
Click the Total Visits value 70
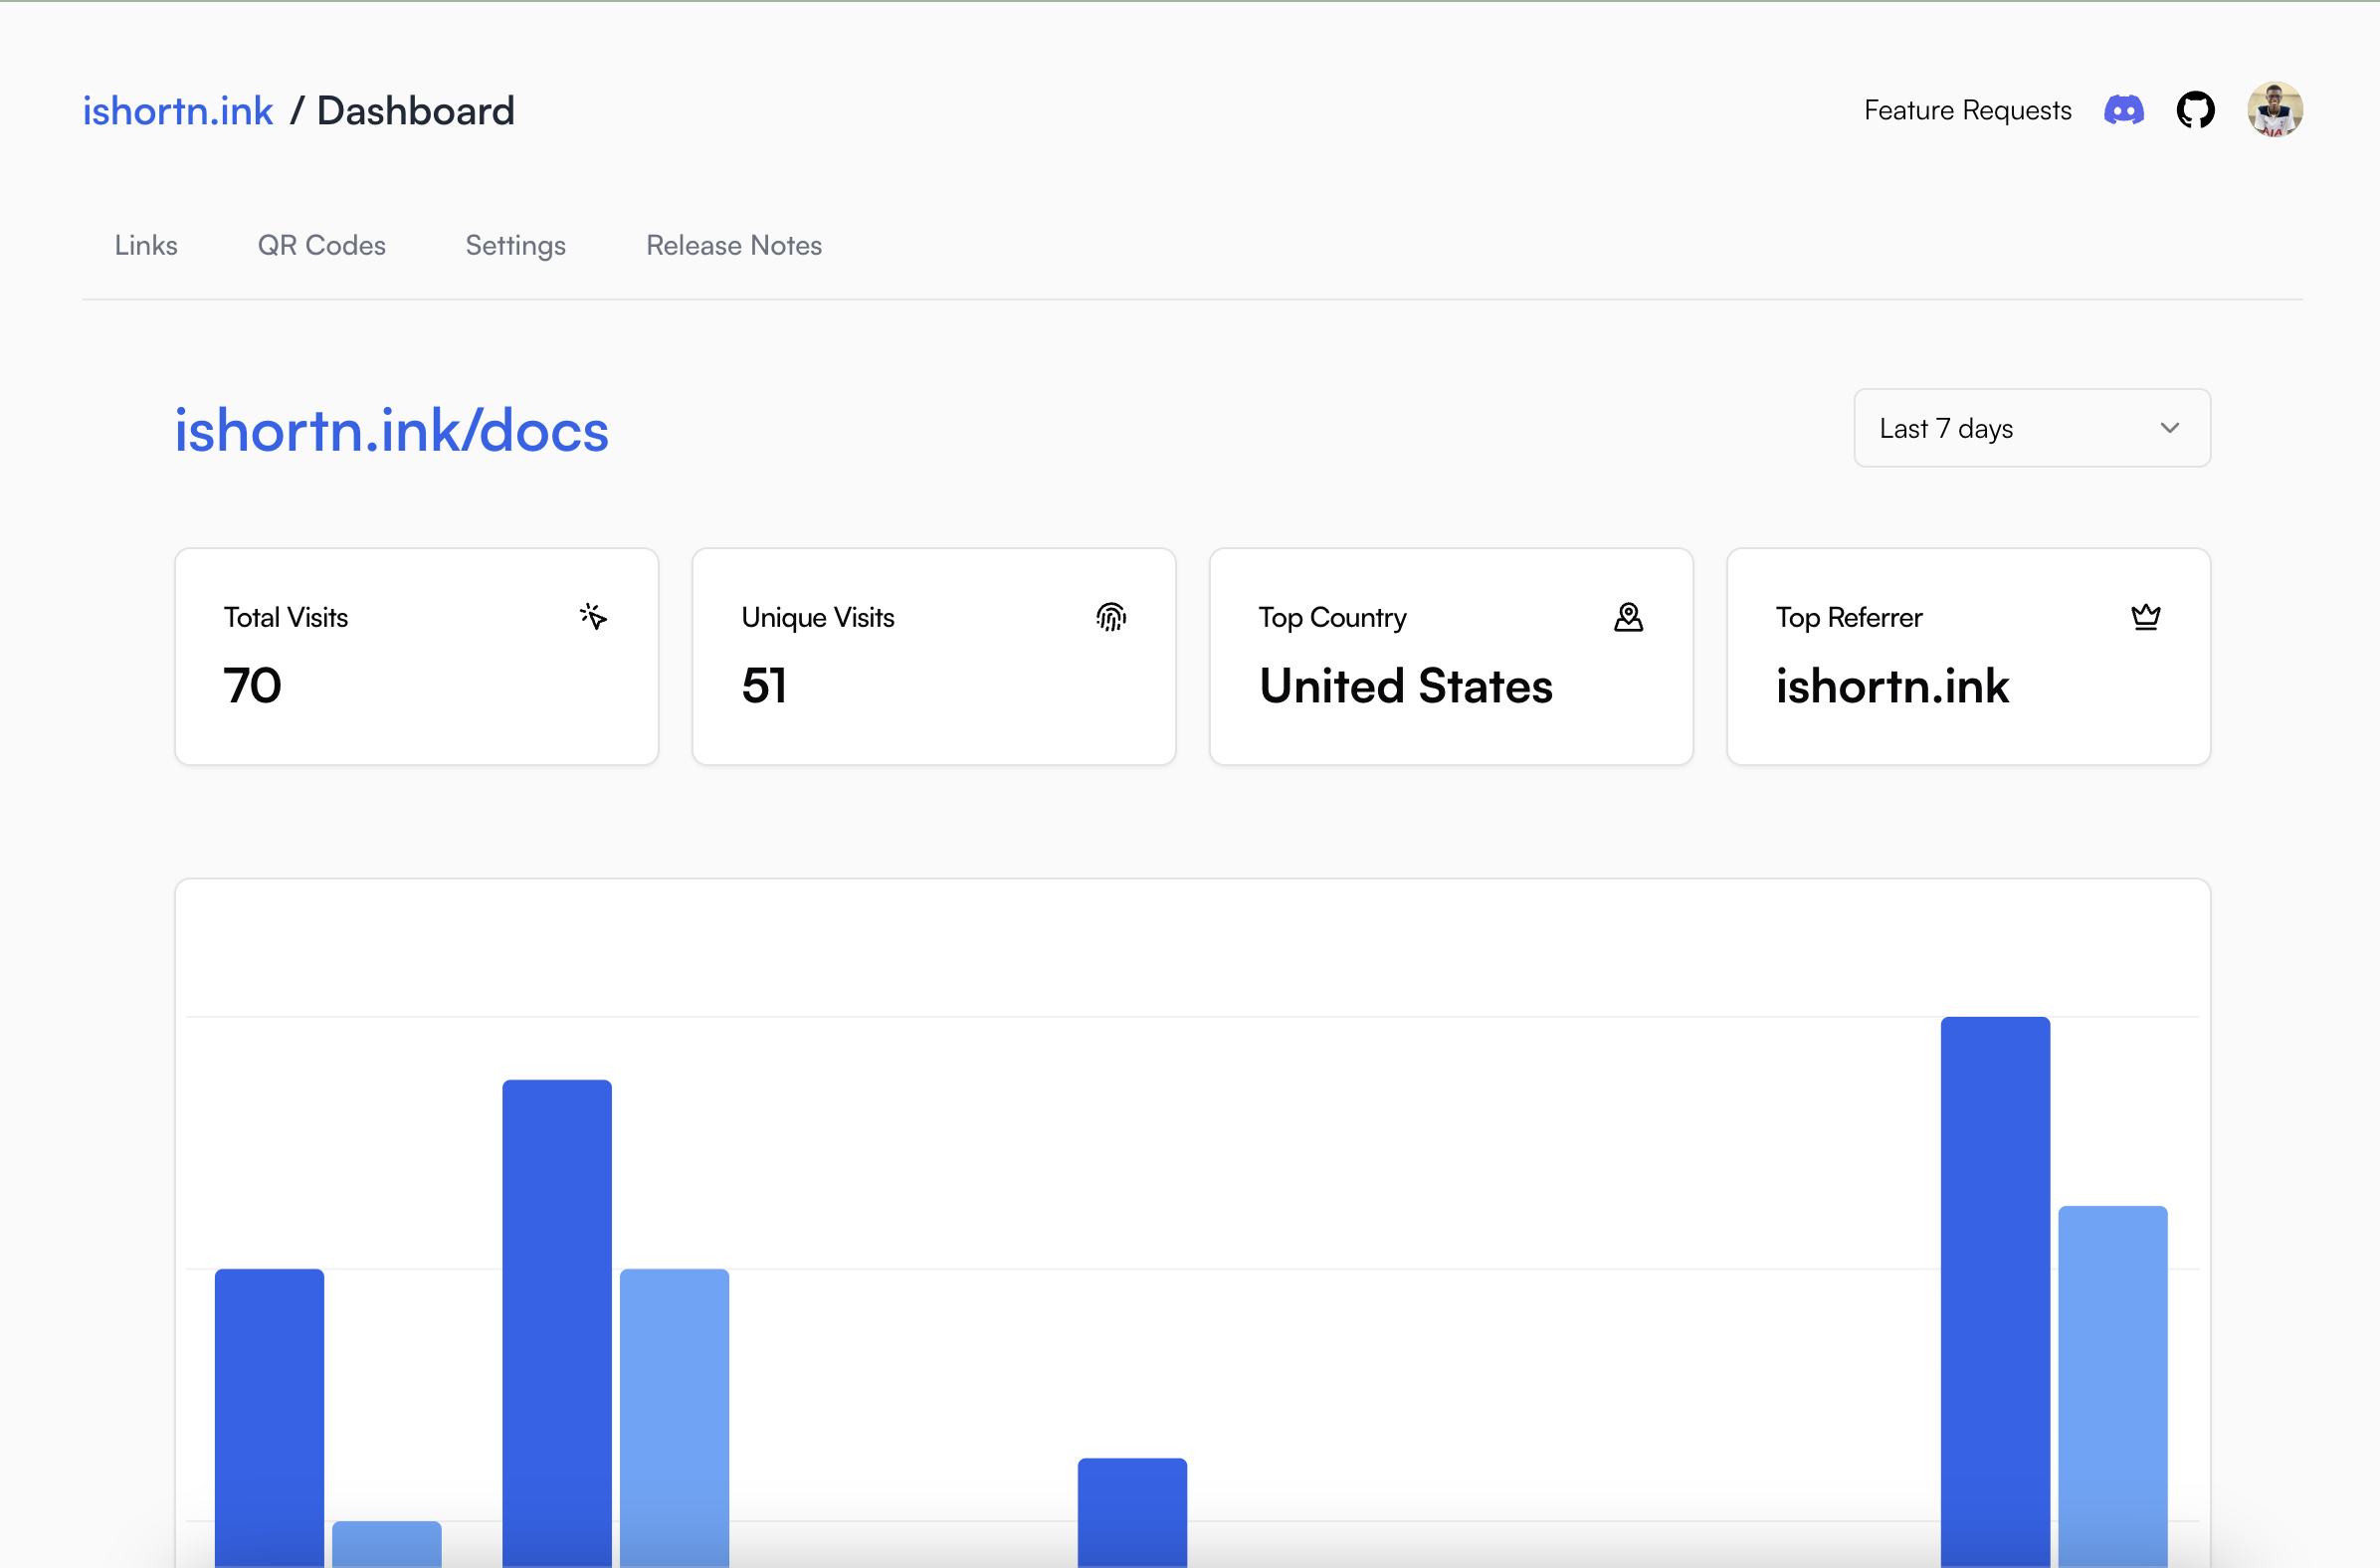[x=252, y=686]
